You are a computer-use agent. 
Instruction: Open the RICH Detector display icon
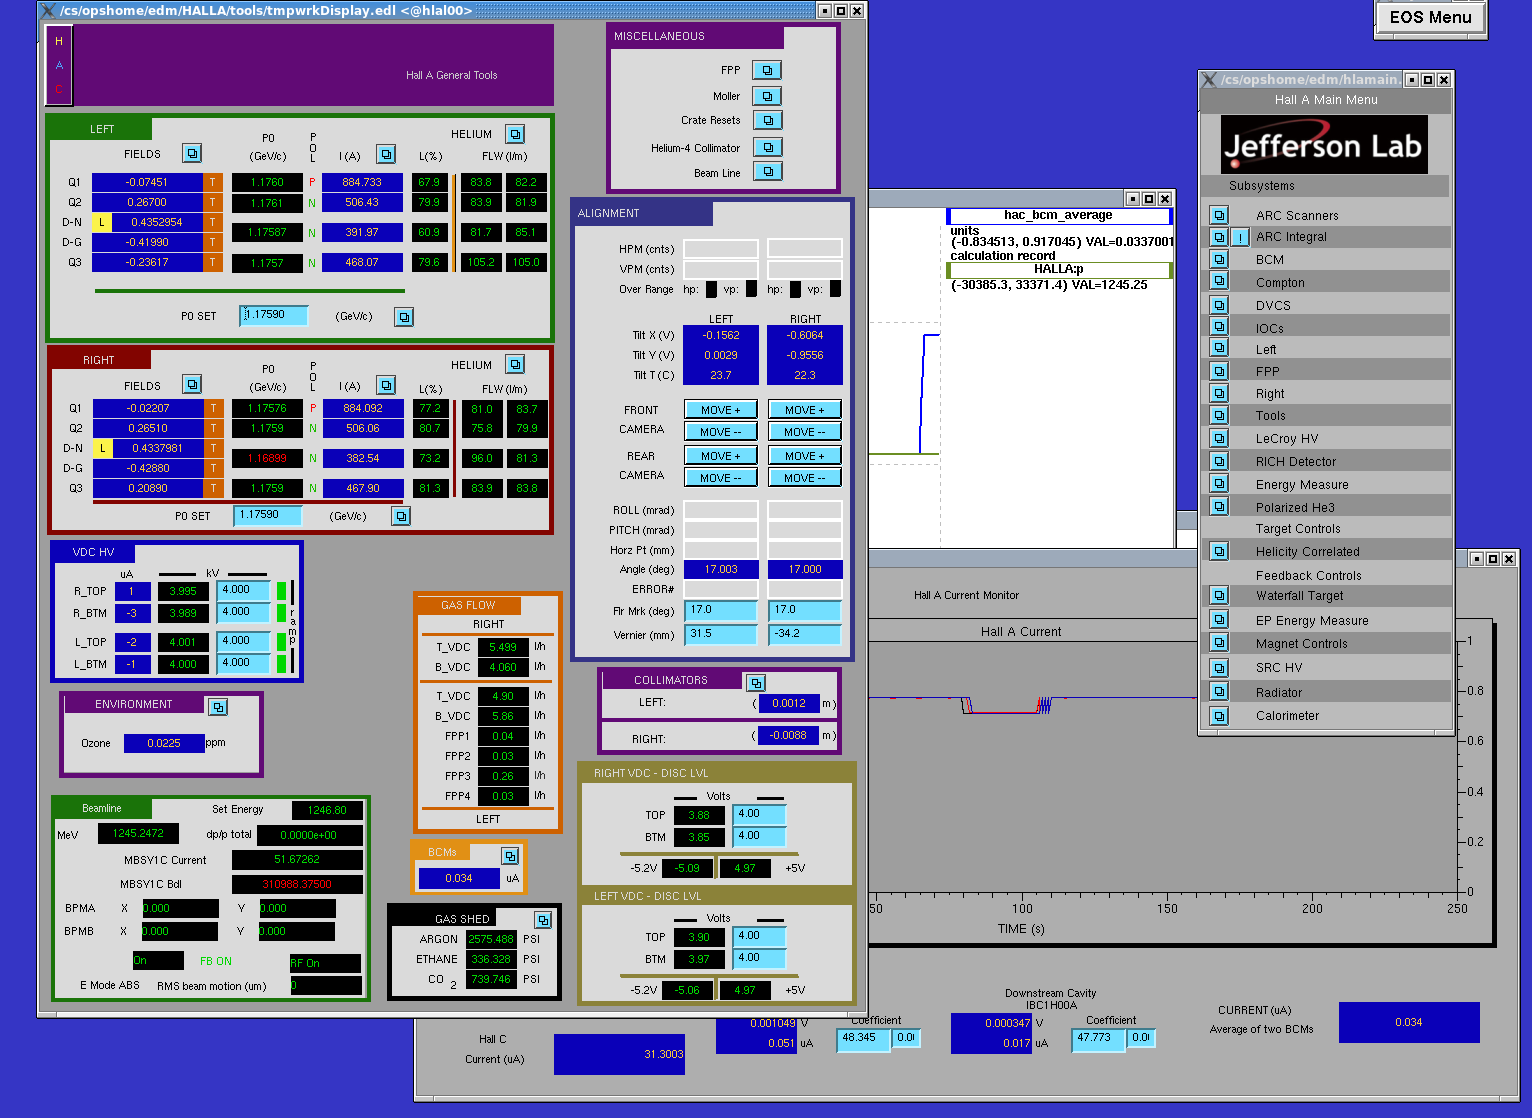pos(1219,461)
